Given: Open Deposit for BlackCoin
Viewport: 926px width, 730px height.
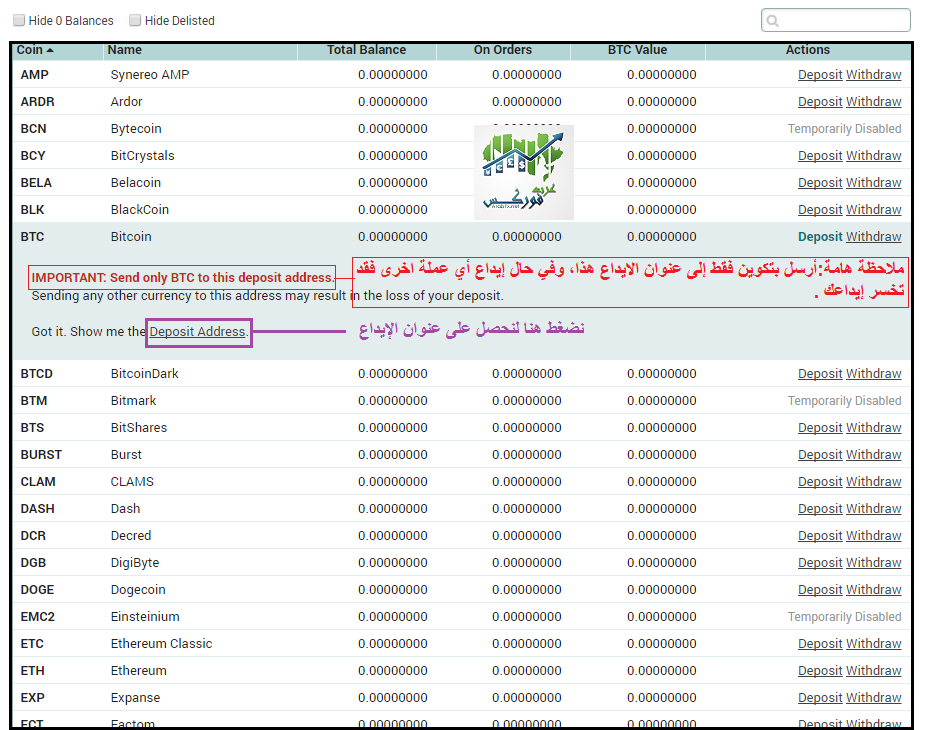Looking at the screenshot, I should (x=820, y=210).
